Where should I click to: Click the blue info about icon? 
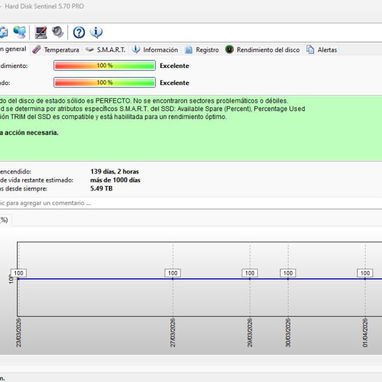click(96, 32)
